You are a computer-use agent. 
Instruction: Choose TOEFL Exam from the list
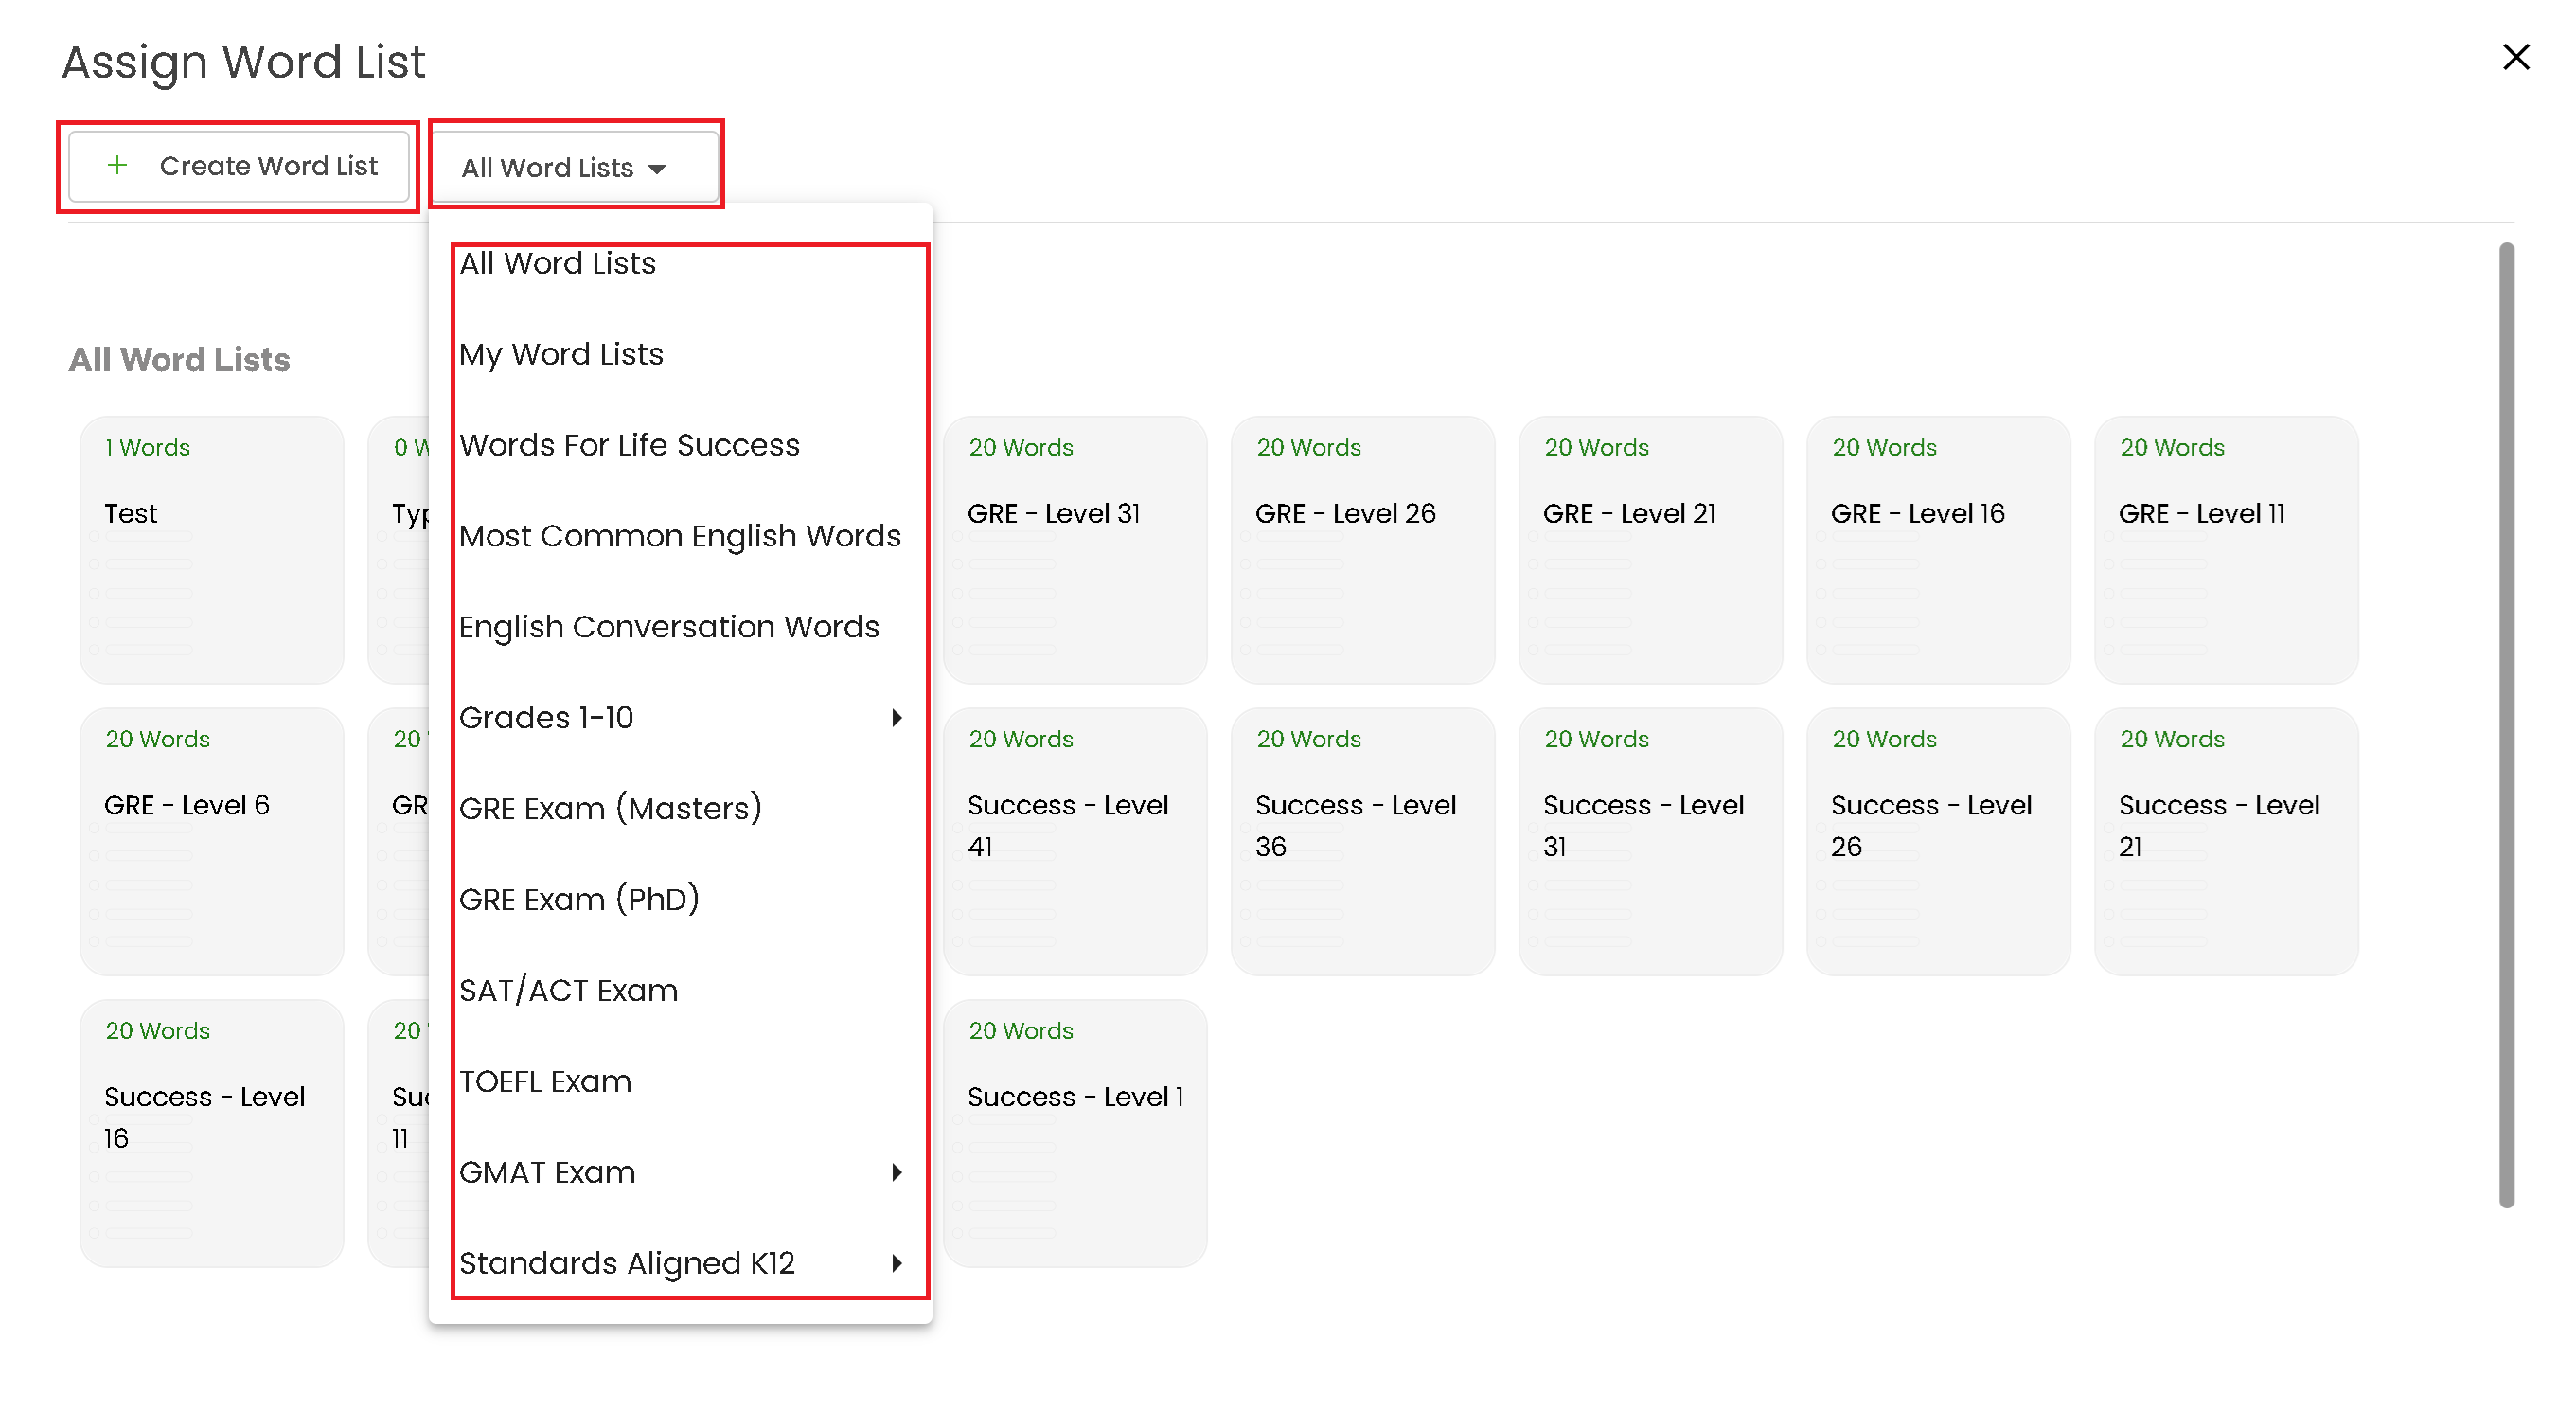pos(545,1081)
